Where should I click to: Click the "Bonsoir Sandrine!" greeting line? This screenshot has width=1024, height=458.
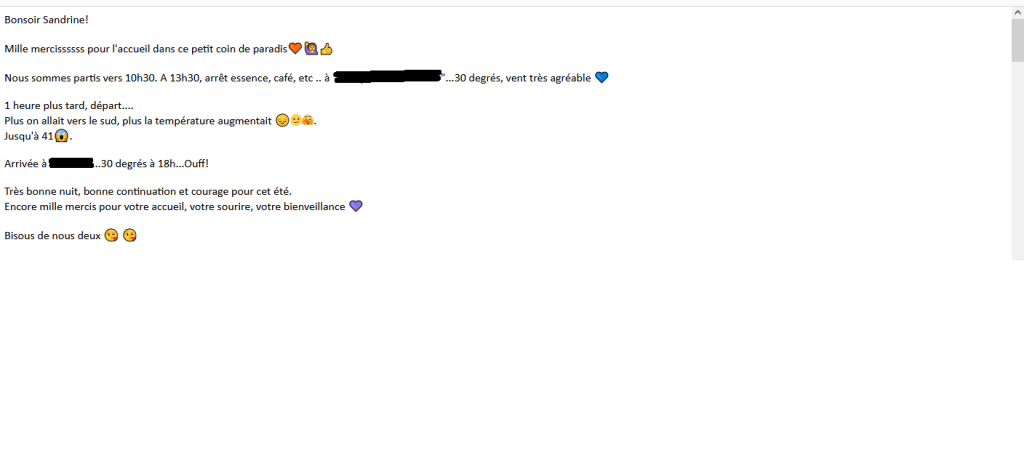[x=46, y=20]
